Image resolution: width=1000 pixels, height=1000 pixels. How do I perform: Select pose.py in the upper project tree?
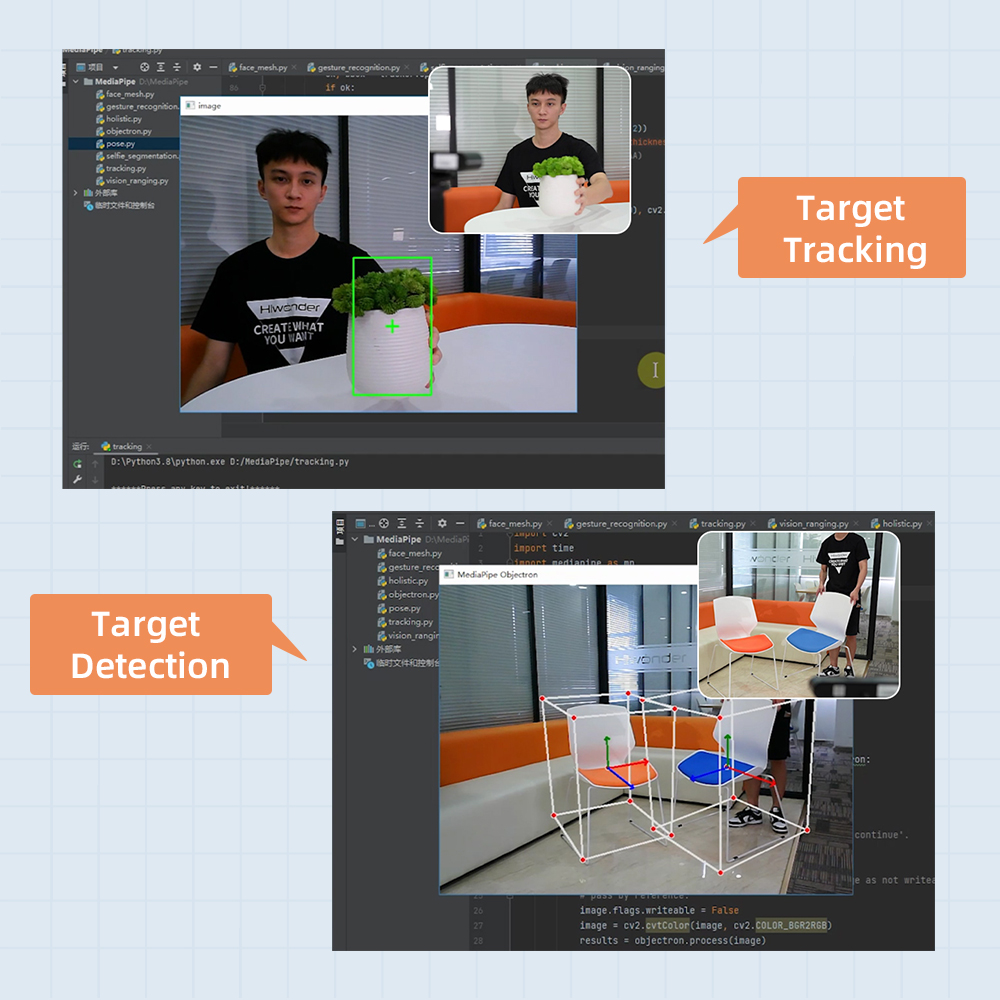120,144
